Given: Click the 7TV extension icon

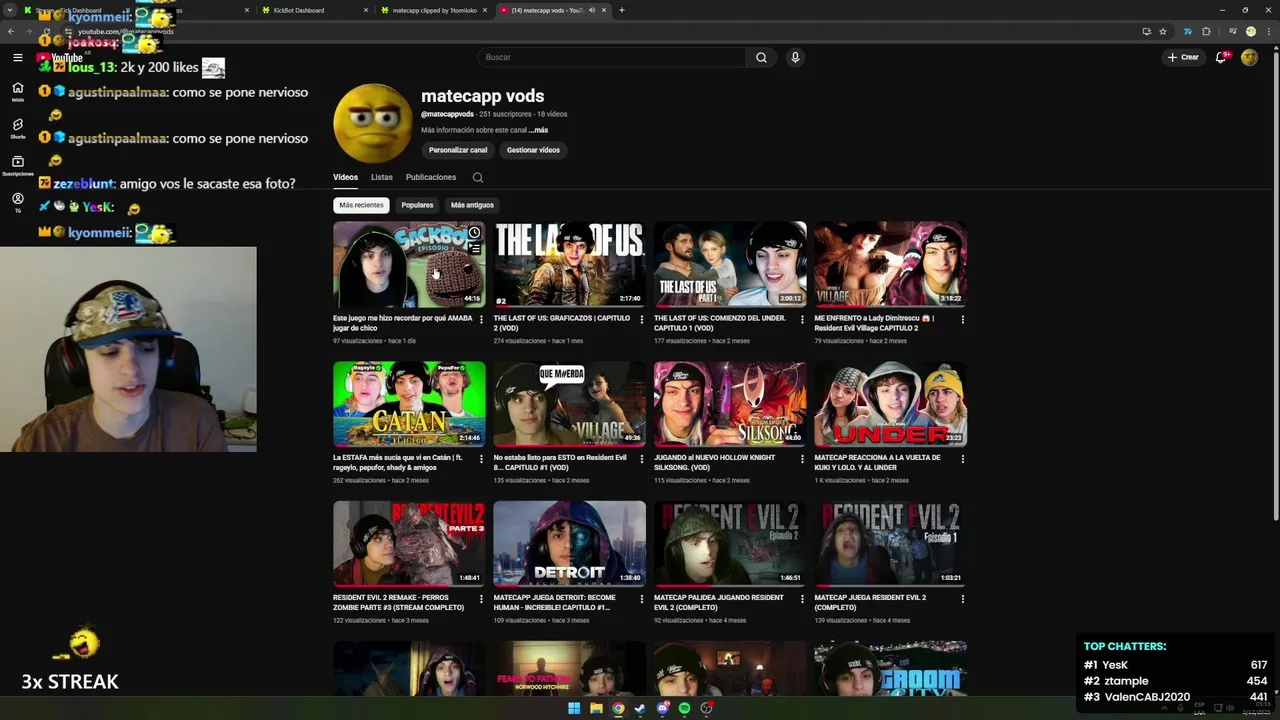Looking at the screenshot, I should pos(1188,31).
